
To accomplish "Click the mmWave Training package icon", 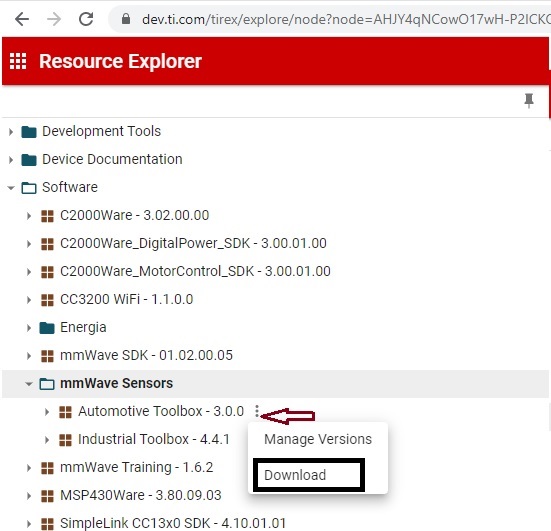I will coord(47,468).
